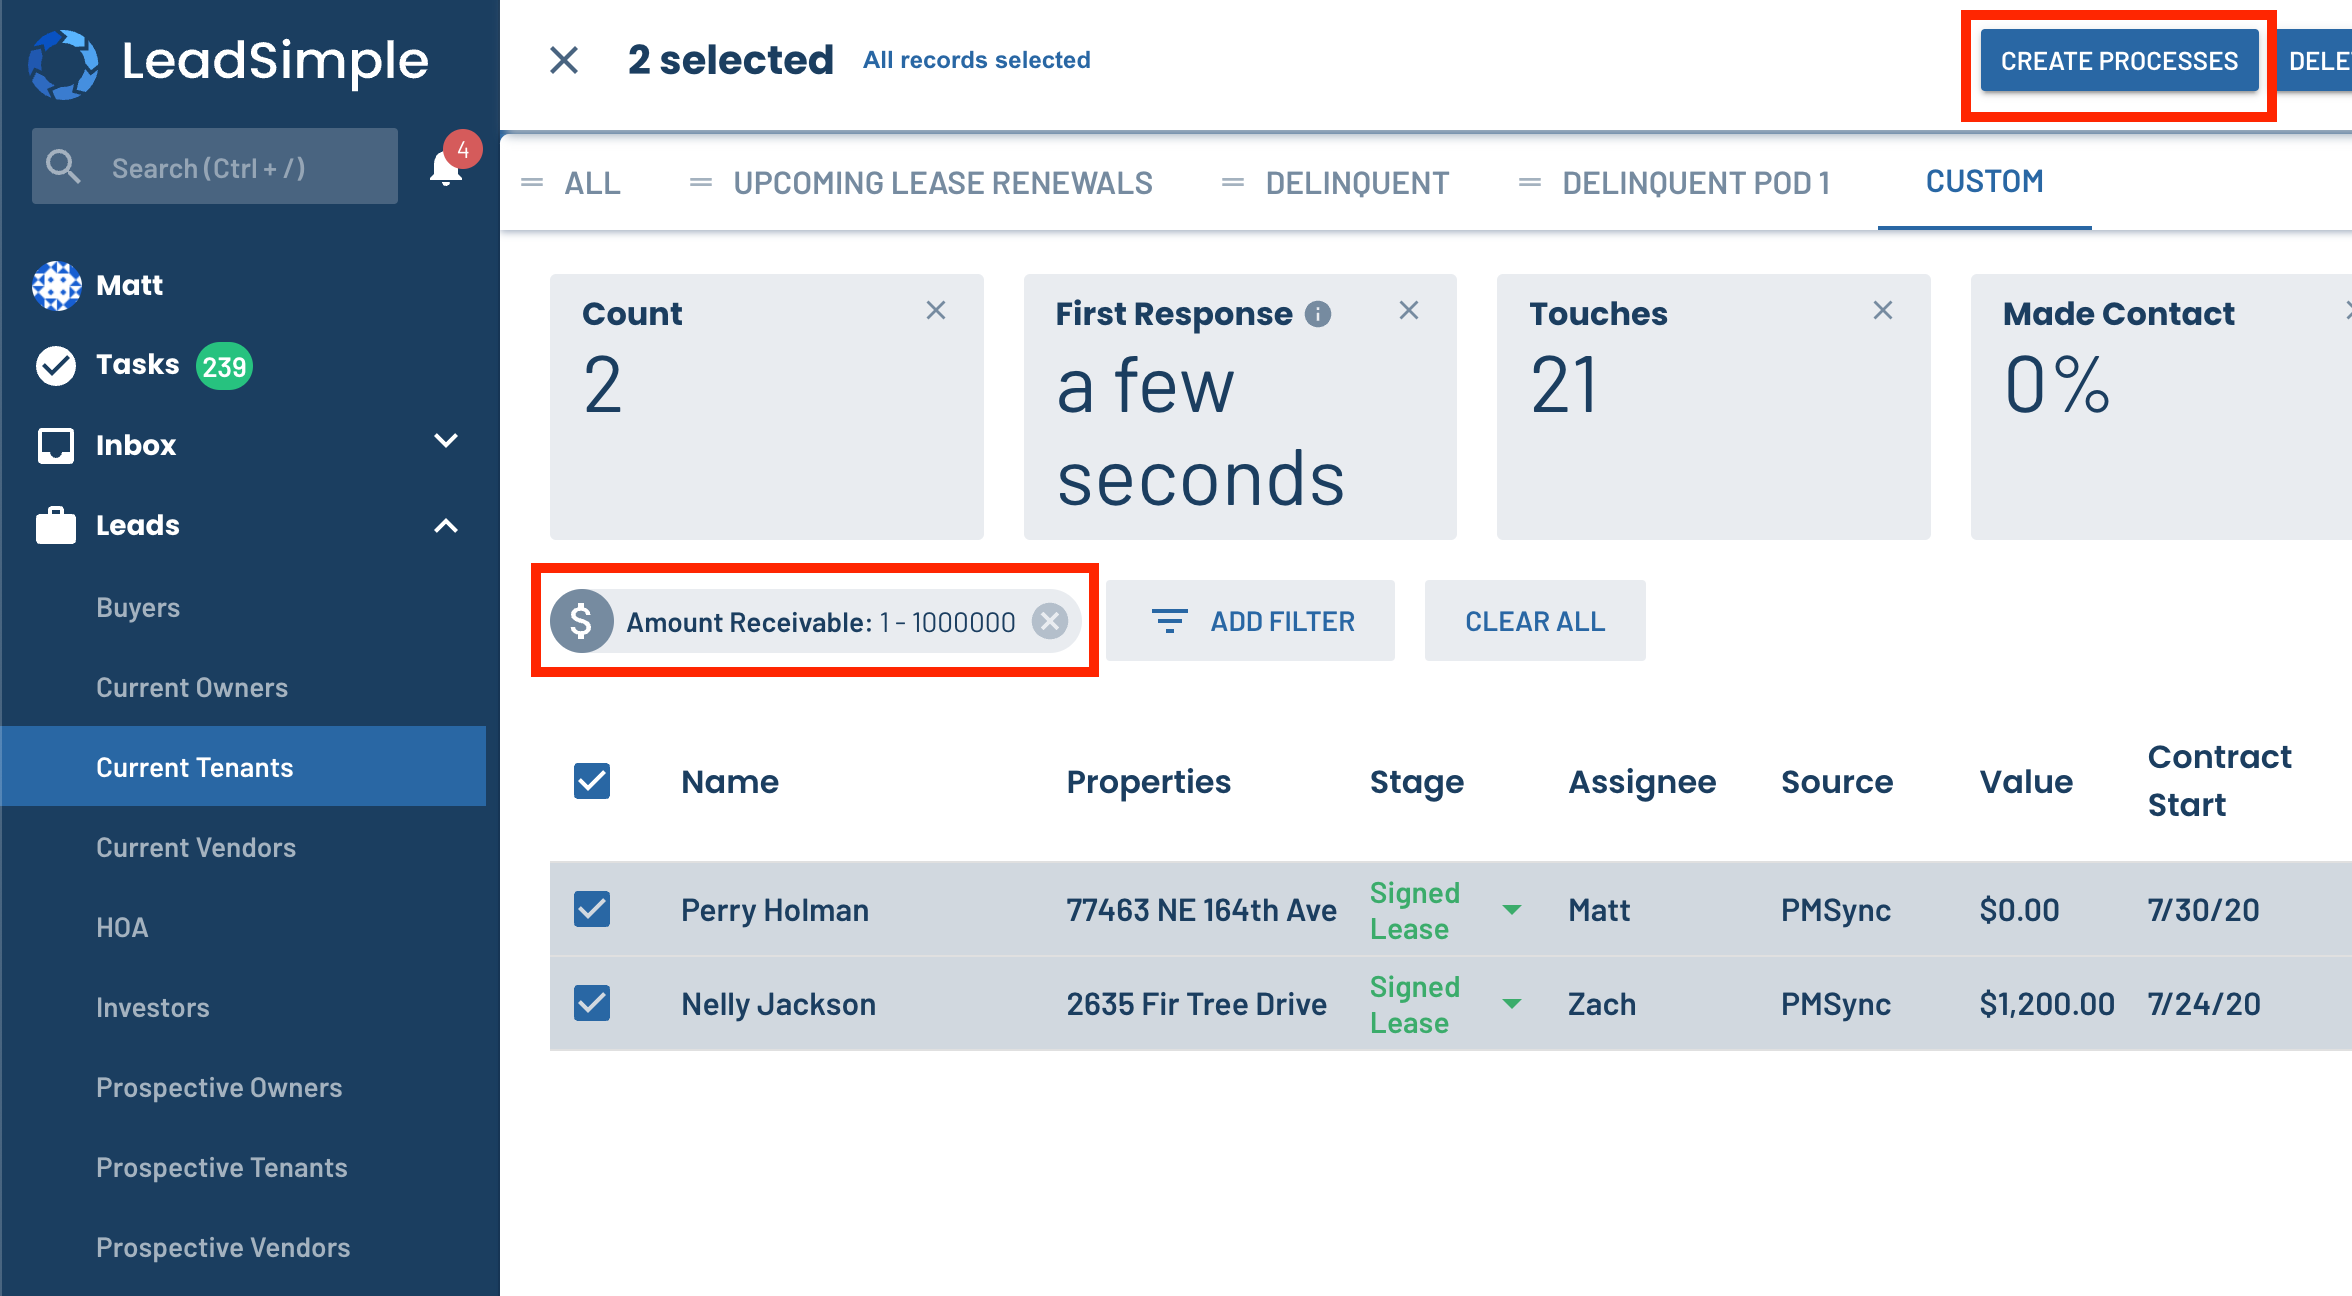
Task: Click drag handle beside Upcoming Lease Renewals
Action: pos(701,183)
